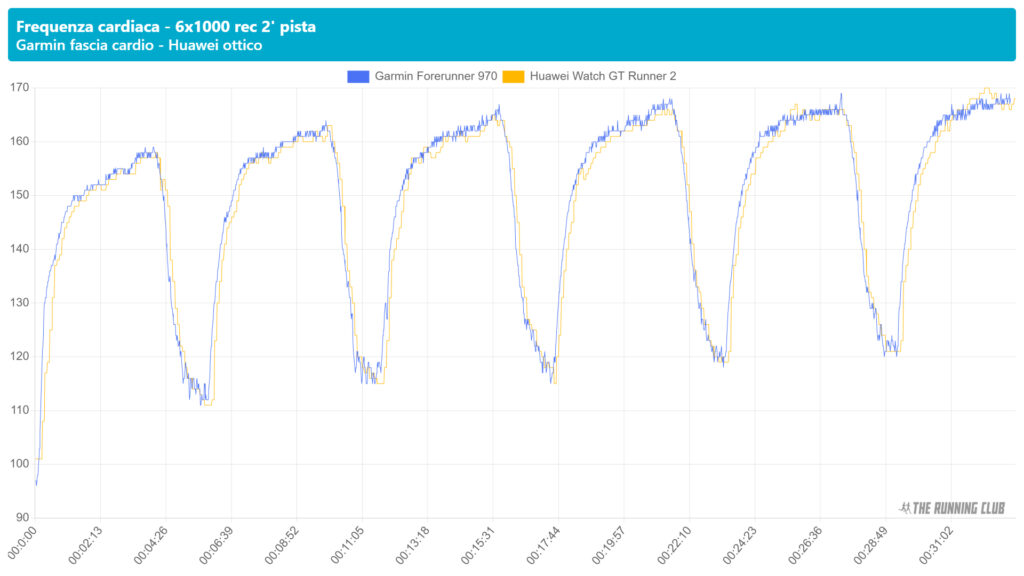This screenshot has width=1024, height=576.
Task: Click the orange Huawei legend color swatch
Action: coord(513,76)
